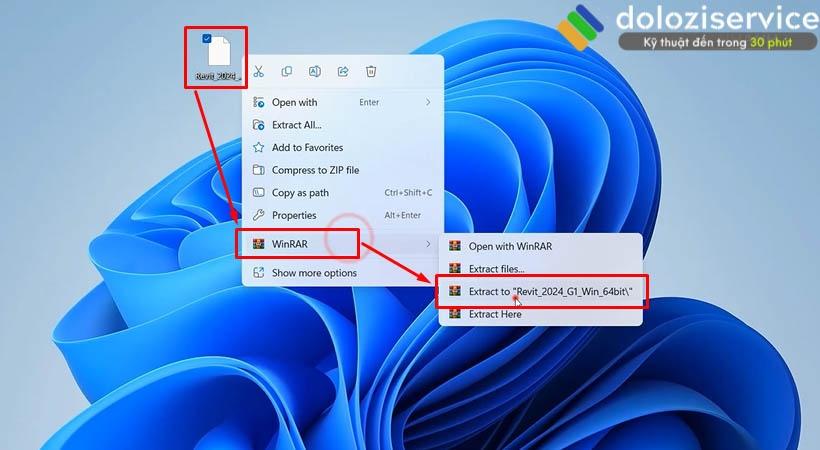
Task: Choose Extract All from context menu
Action: click(x=296, y=125)
